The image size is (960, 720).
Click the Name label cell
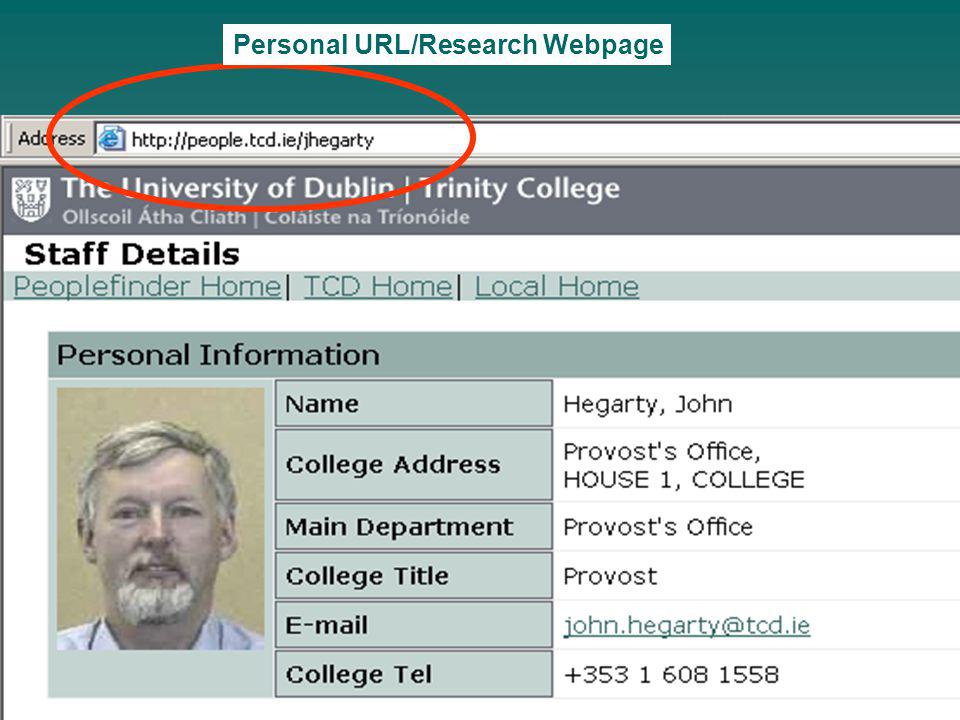coord(414,403)
